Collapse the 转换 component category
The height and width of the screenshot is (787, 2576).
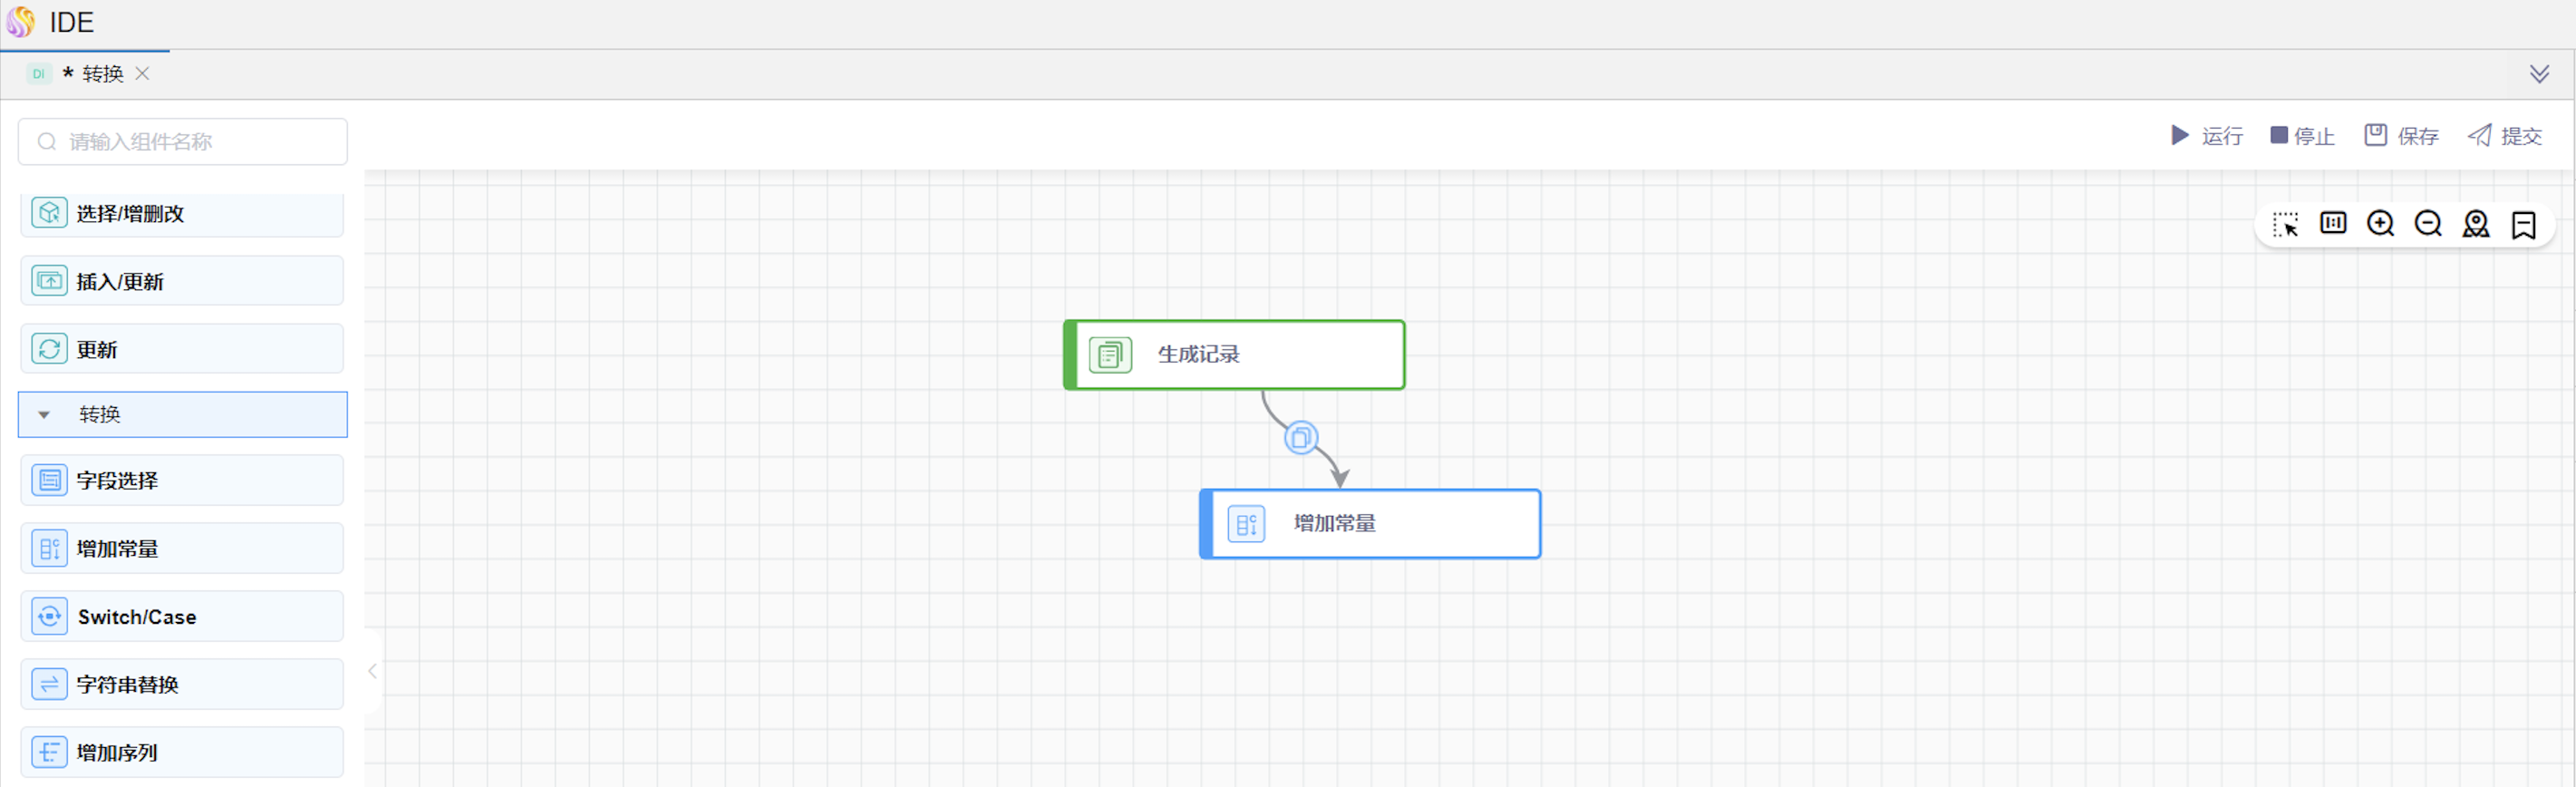tap(44, 414)
